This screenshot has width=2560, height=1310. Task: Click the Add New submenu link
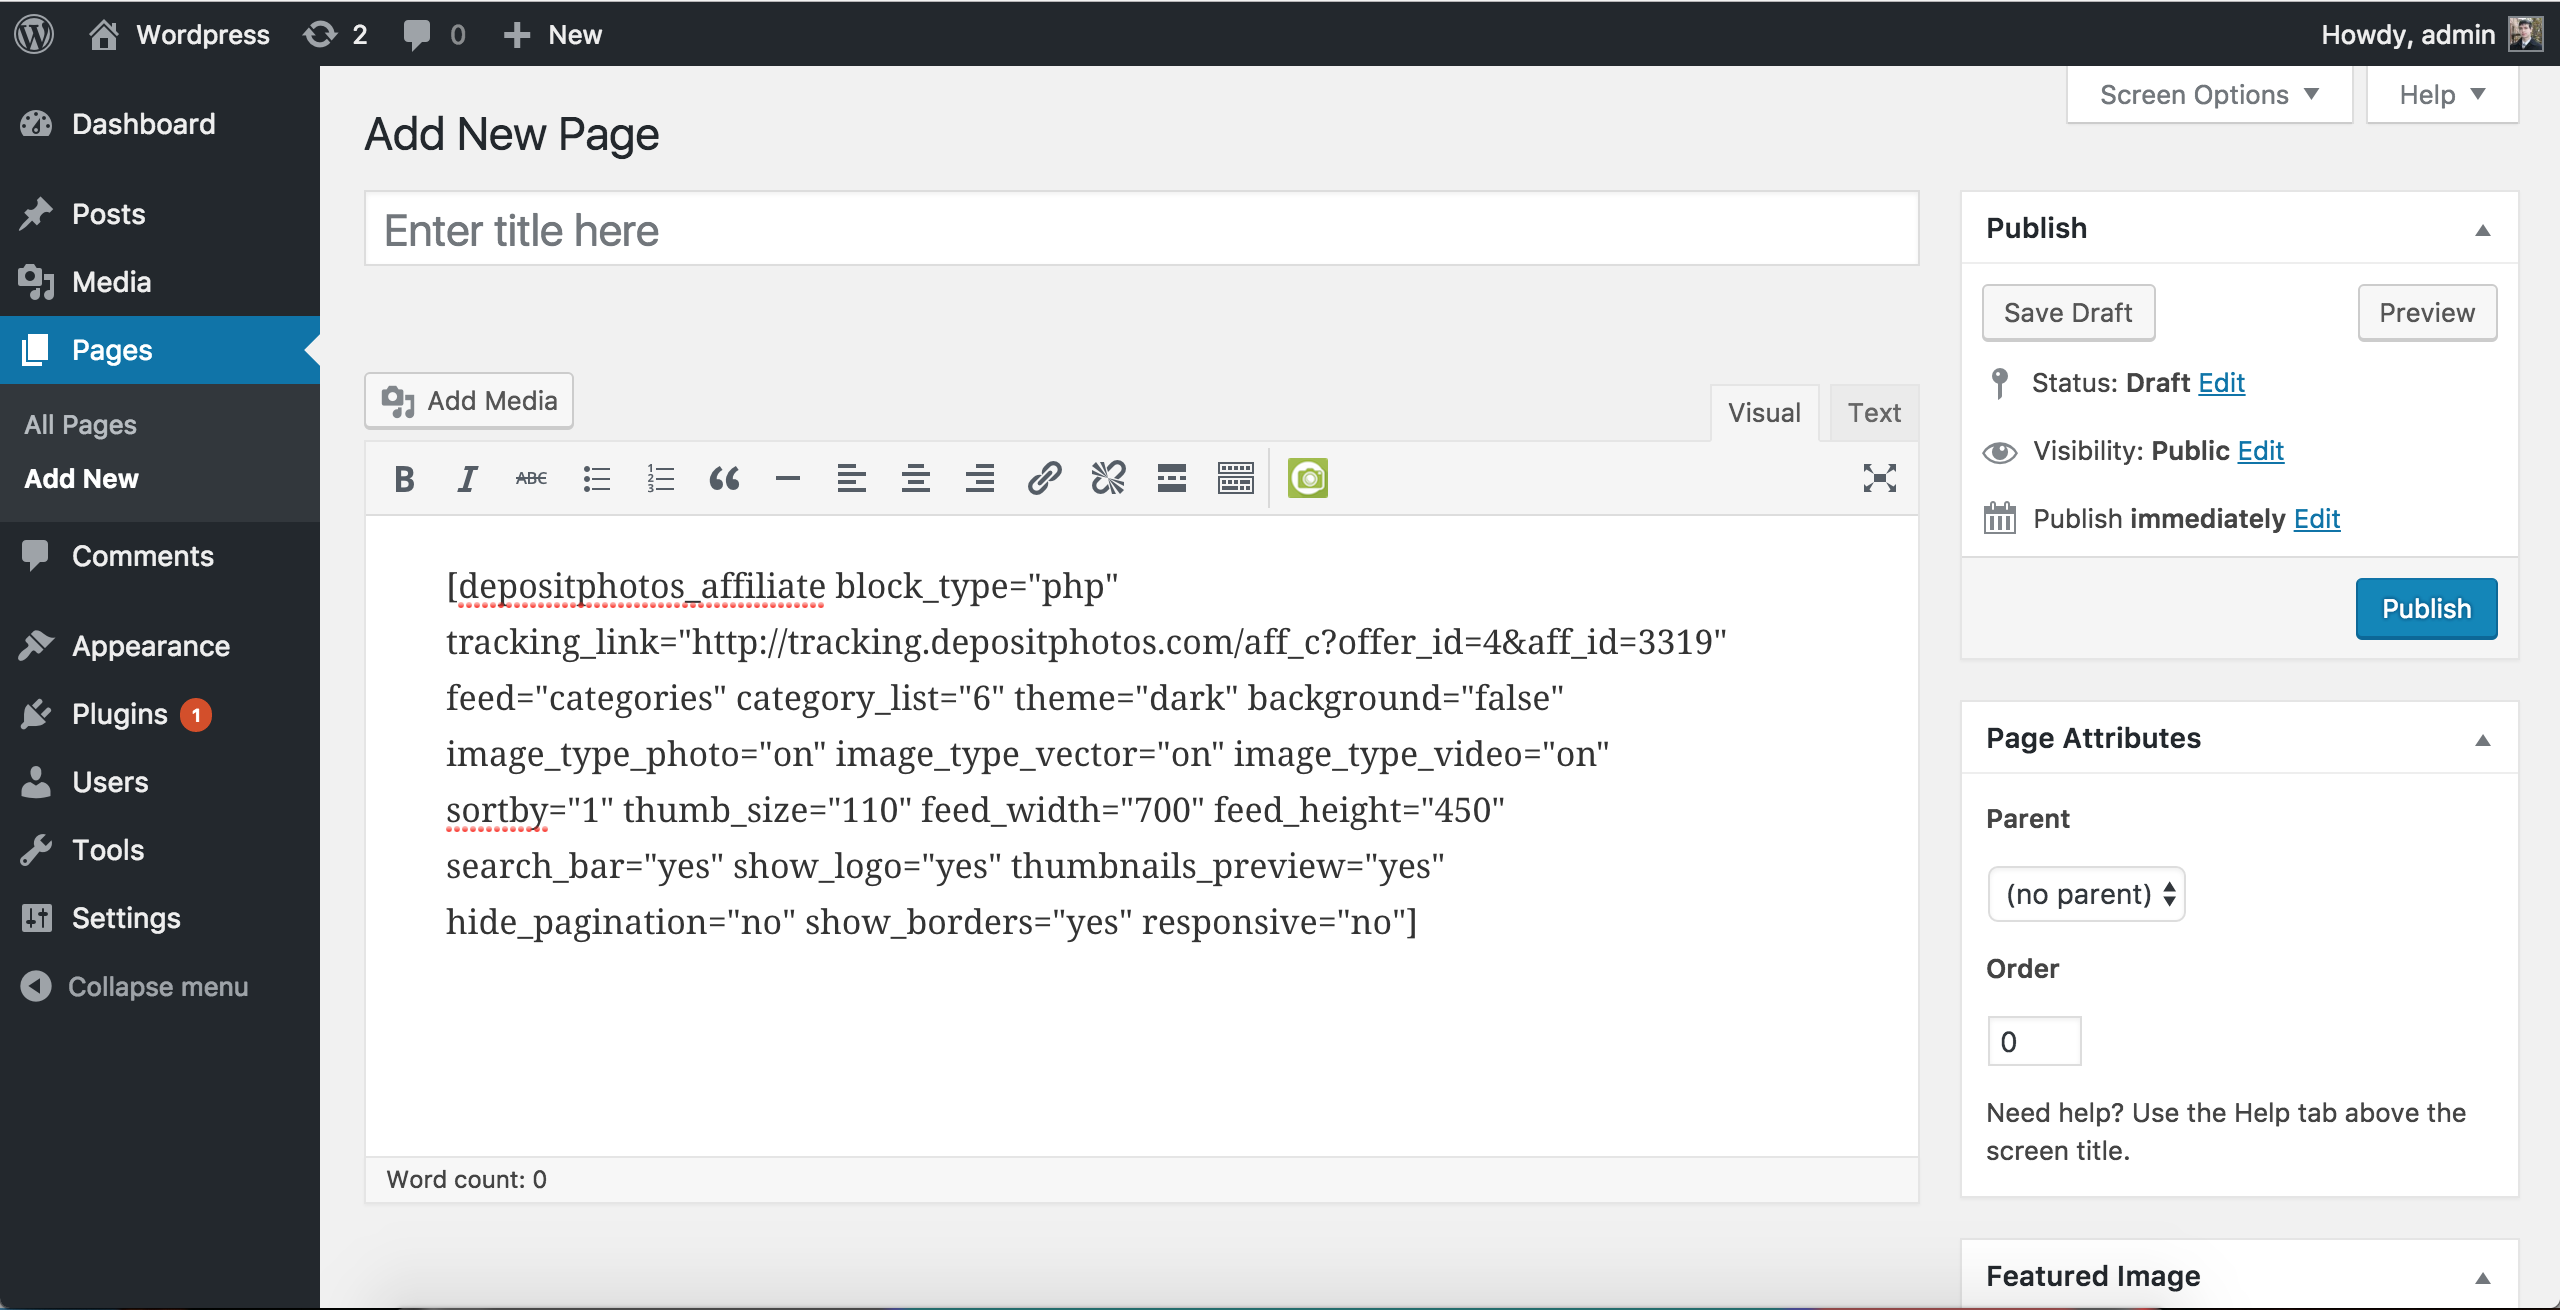(x=81, y=478)
